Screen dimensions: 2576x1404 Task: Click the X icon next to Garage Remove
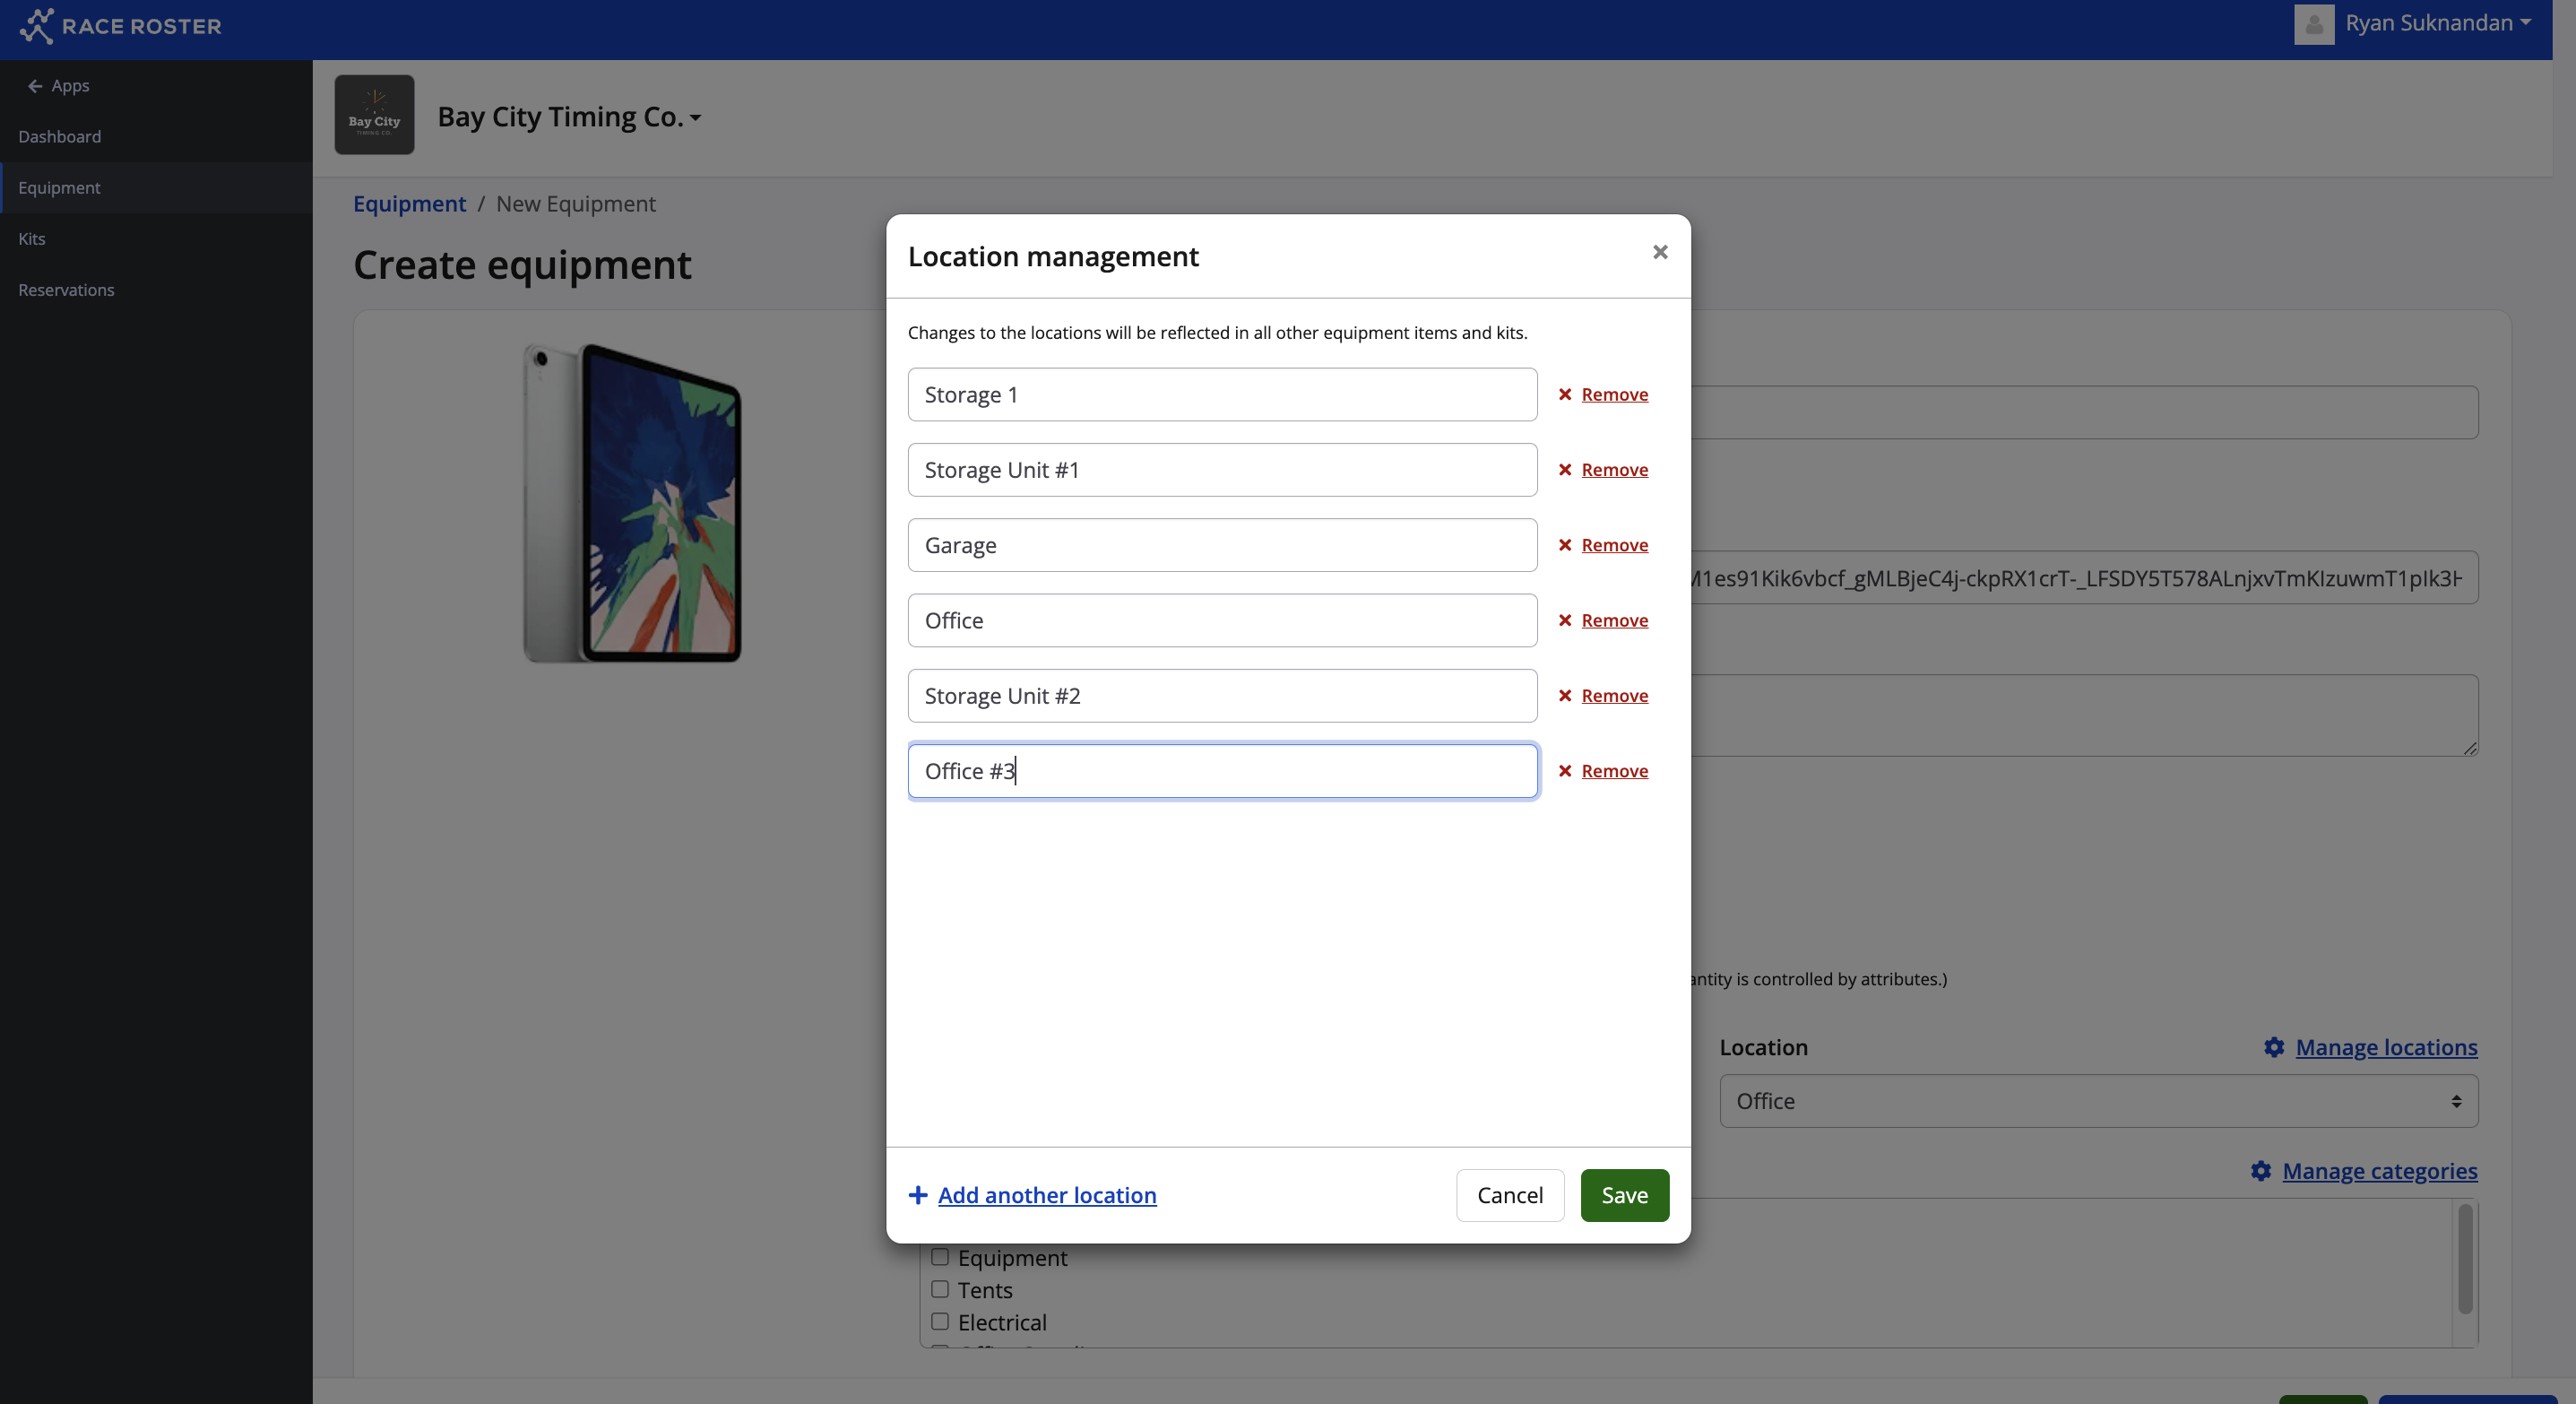tap(1565, 545)
